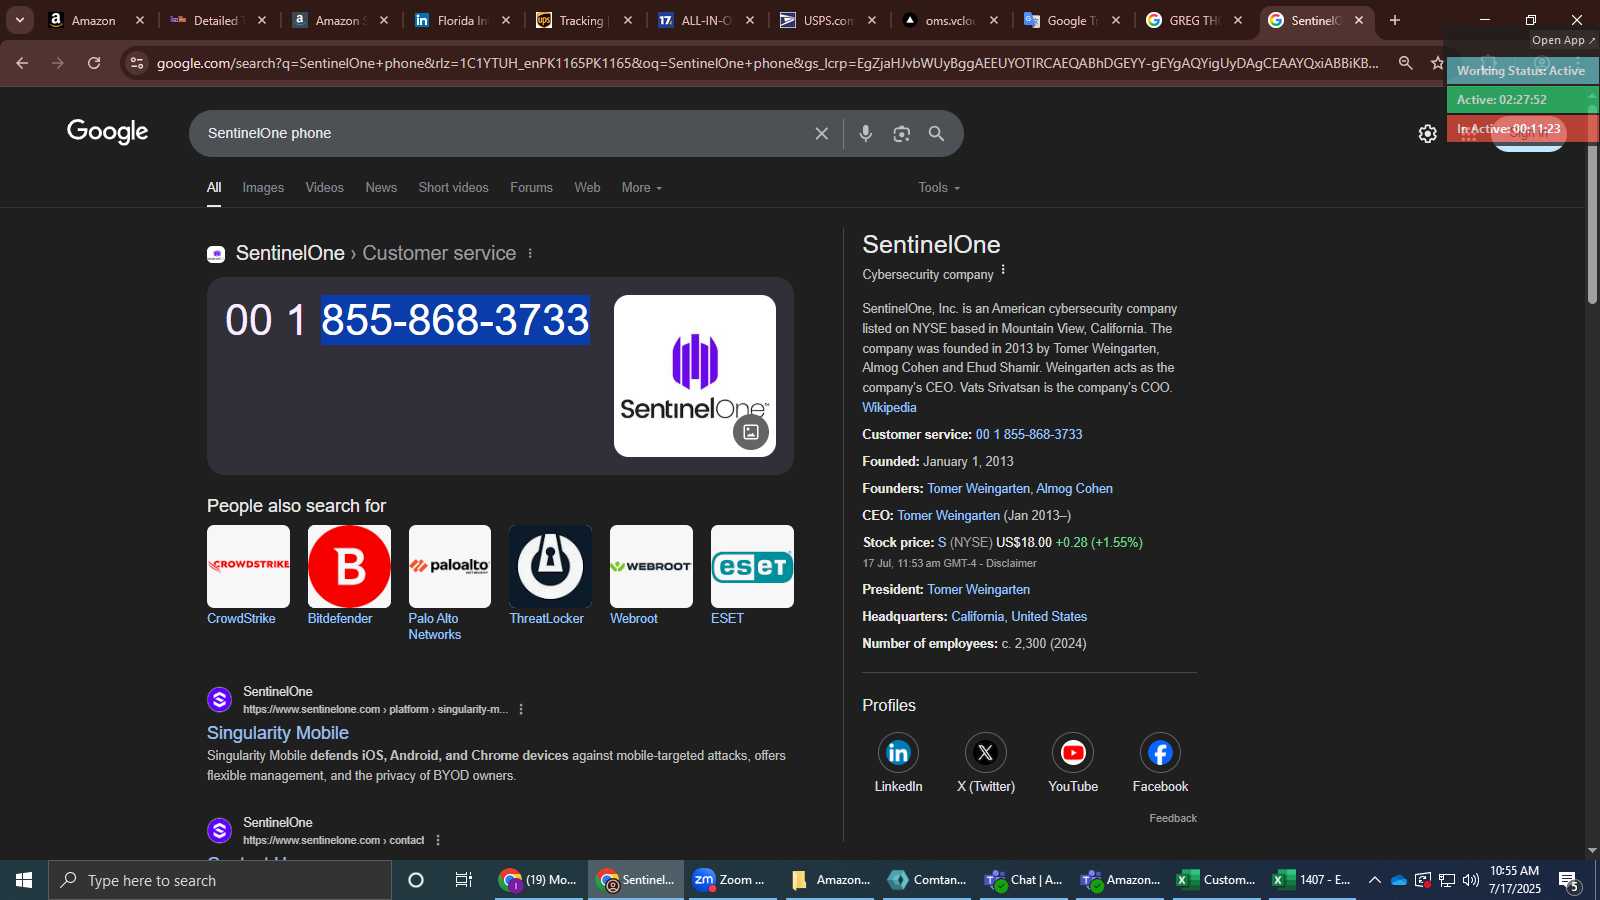1600x900 pixels.
Task: Reload the page with the refresh icon
Action: point(94,63)
